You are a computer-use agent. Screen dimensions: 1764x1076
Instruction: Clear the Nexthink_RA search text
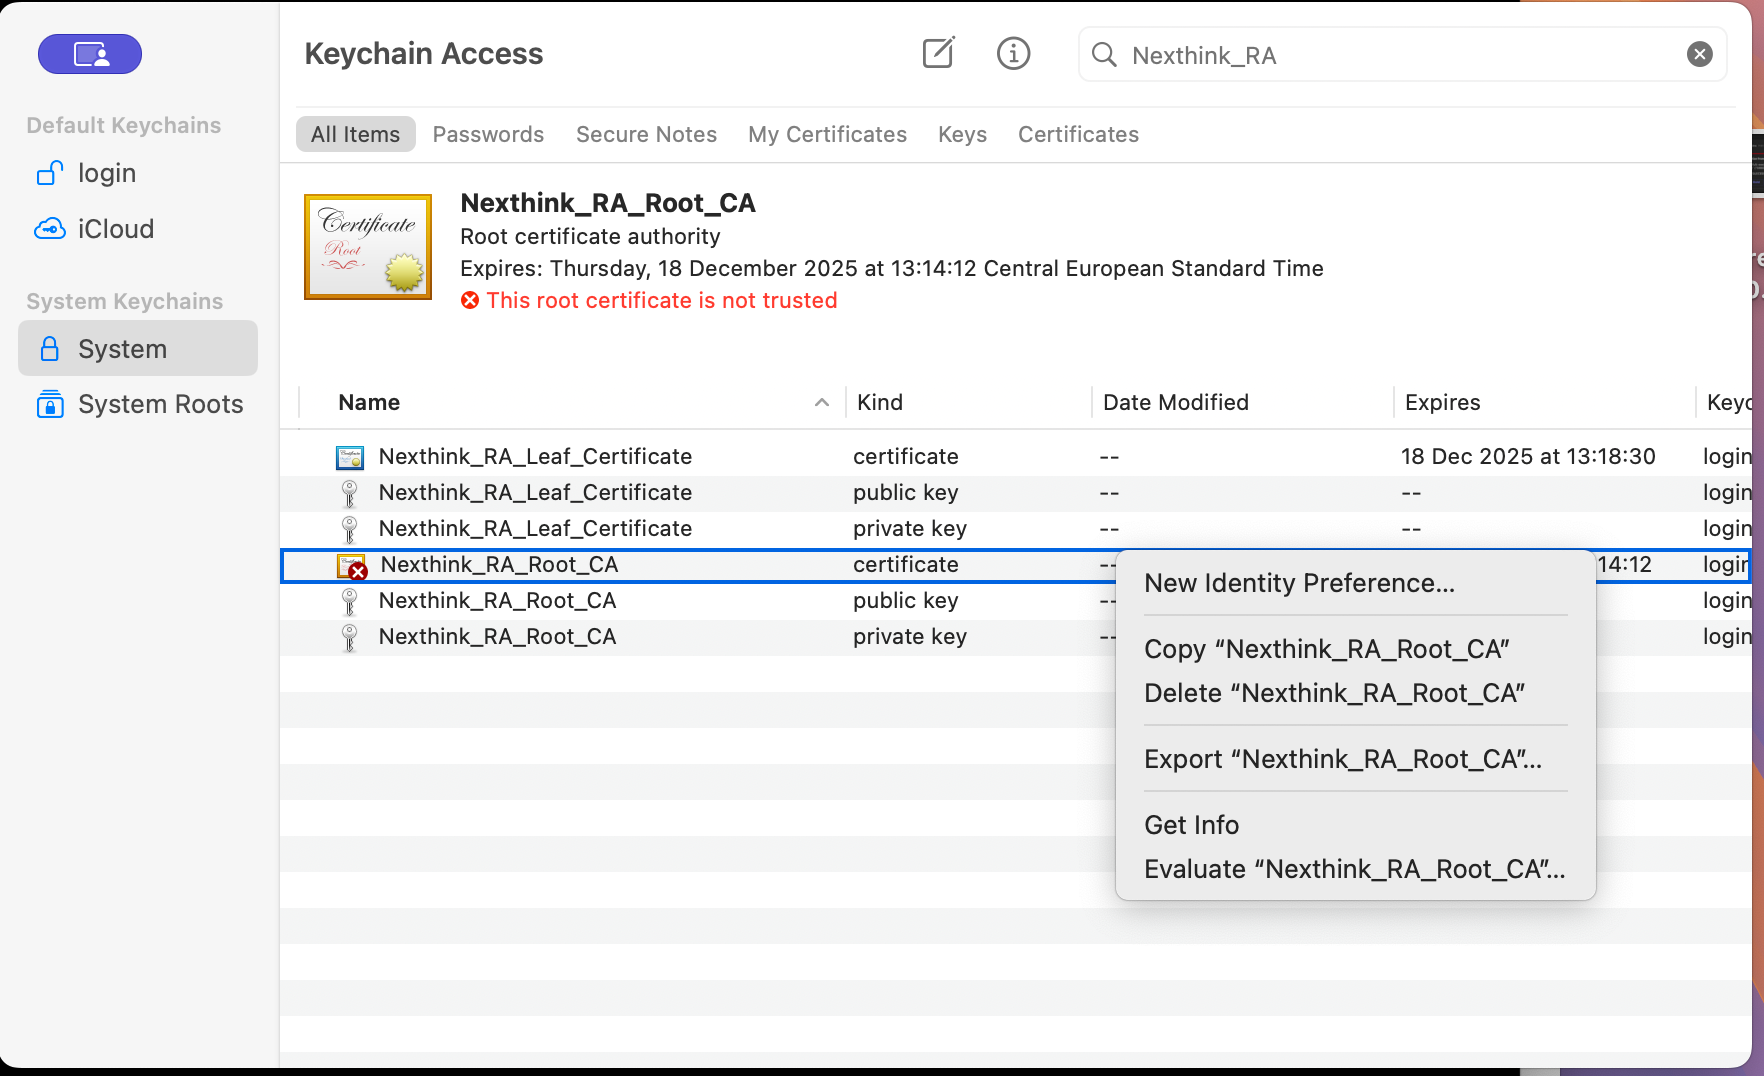pos(1699,54)
